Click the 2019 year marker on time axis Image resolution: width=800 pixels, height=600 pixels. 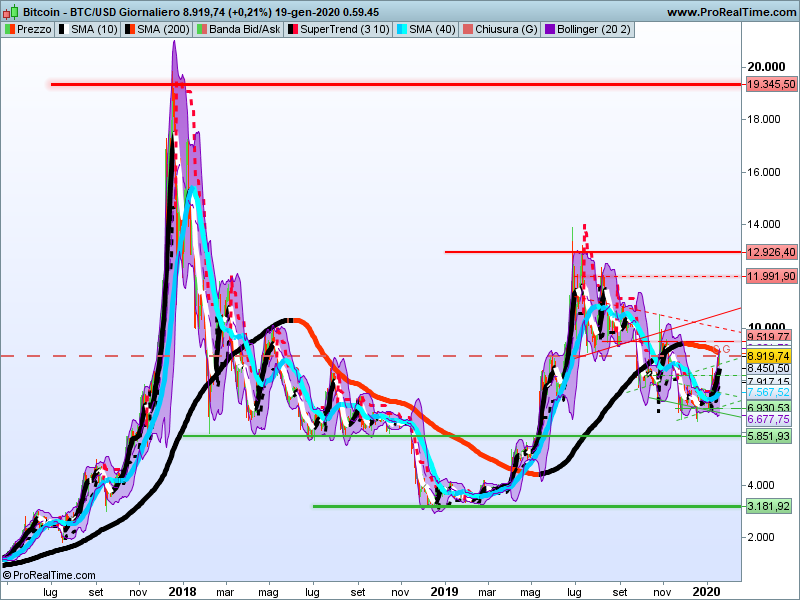pyautogui.click(x=445, y=591)
